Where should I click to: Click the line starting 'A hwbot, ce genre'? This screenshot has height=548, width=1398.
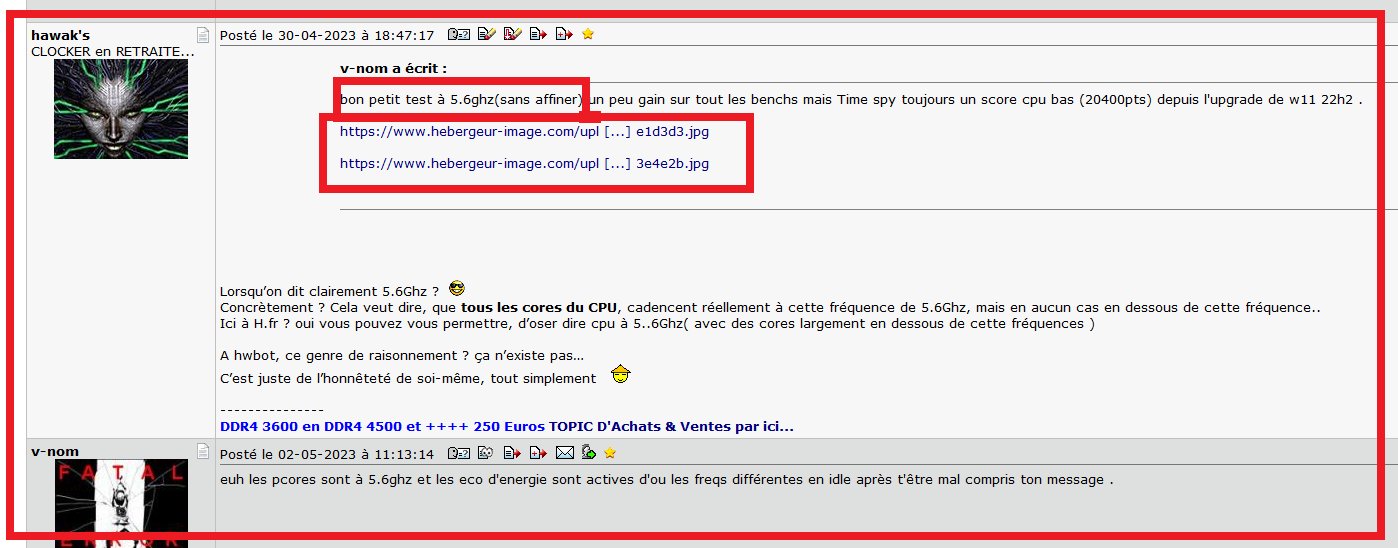tap(402, 355)
